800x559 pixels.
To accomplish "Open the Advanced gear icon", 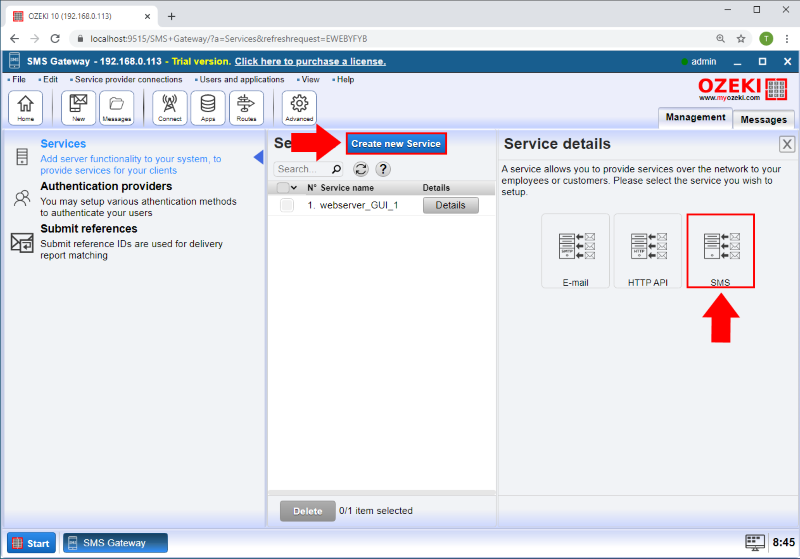I will (x=299, y=108).
